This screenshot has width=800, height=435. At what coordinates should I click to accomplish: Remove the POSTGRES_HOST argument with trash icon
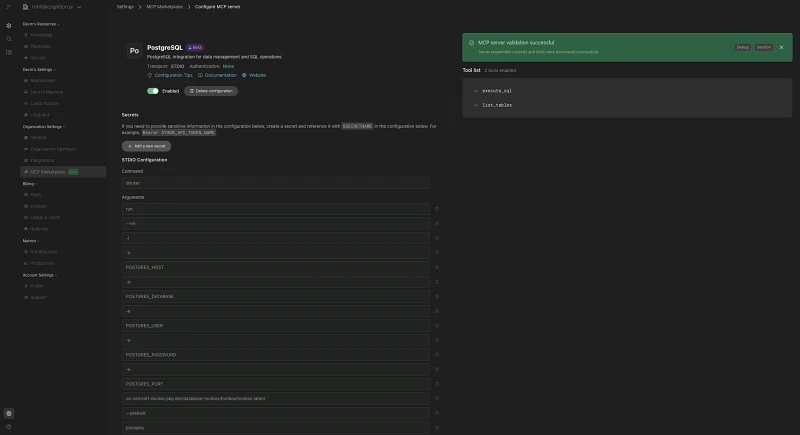tap(437, 267)
